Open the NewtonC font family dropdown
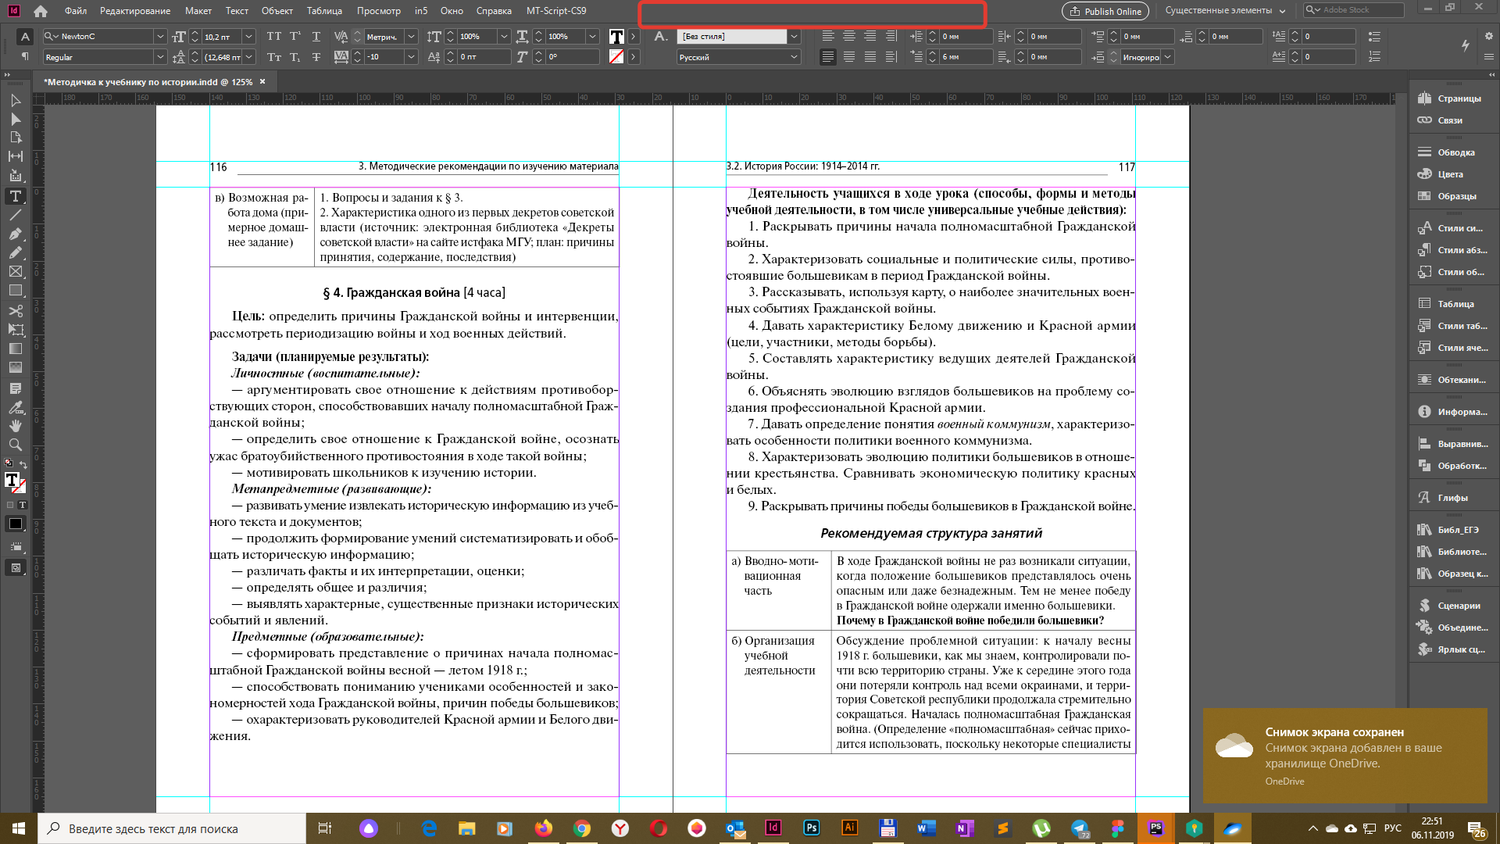This screenshot has width=1500, height=844. (159, 37)
